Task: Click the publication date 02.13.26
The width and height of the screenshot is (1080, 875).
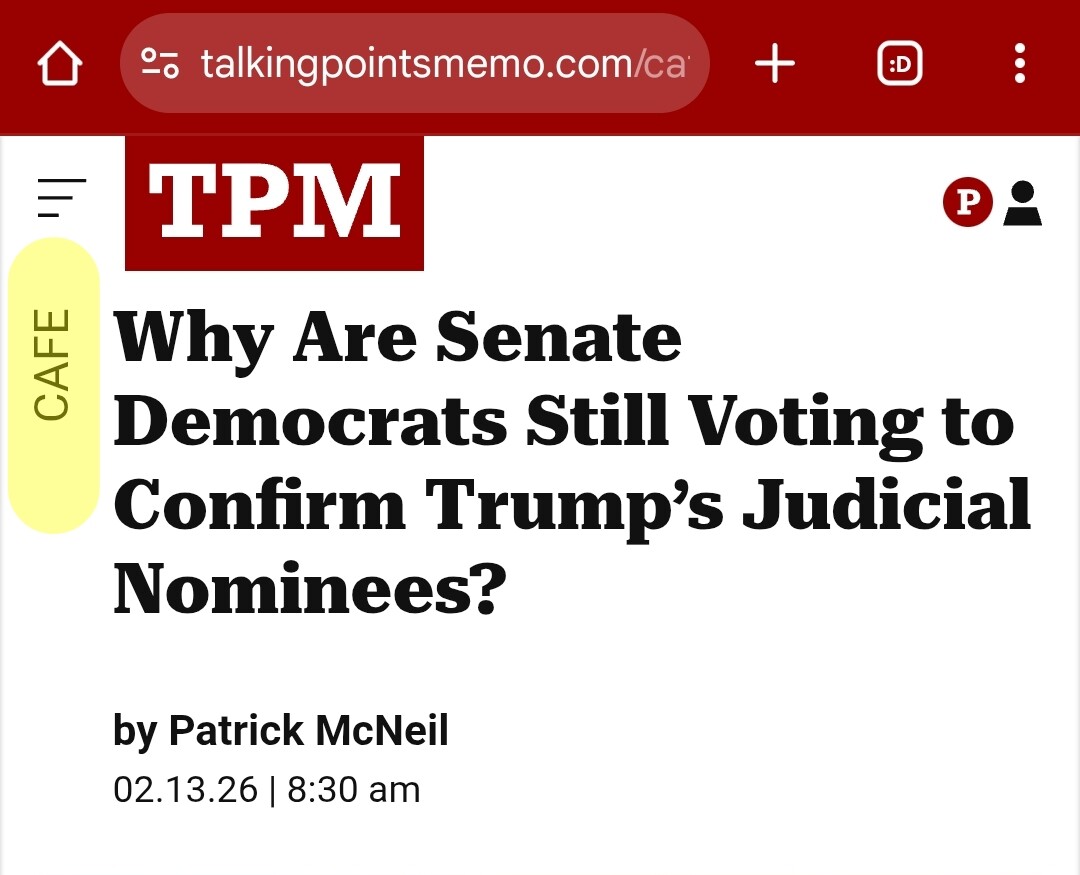Action: [185, 789]
